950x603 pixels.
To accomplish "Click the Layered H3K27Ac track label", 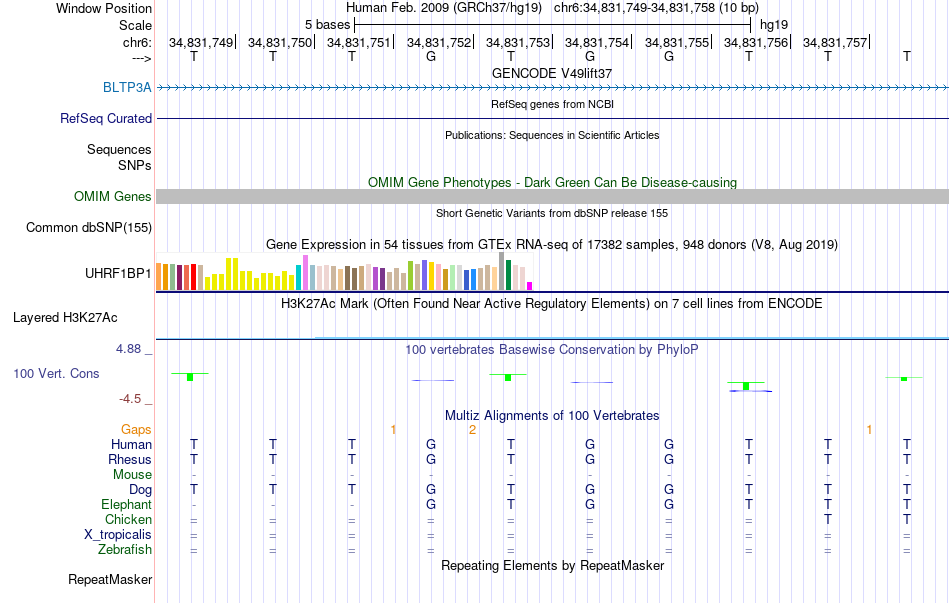I will [x=65, y=318].
